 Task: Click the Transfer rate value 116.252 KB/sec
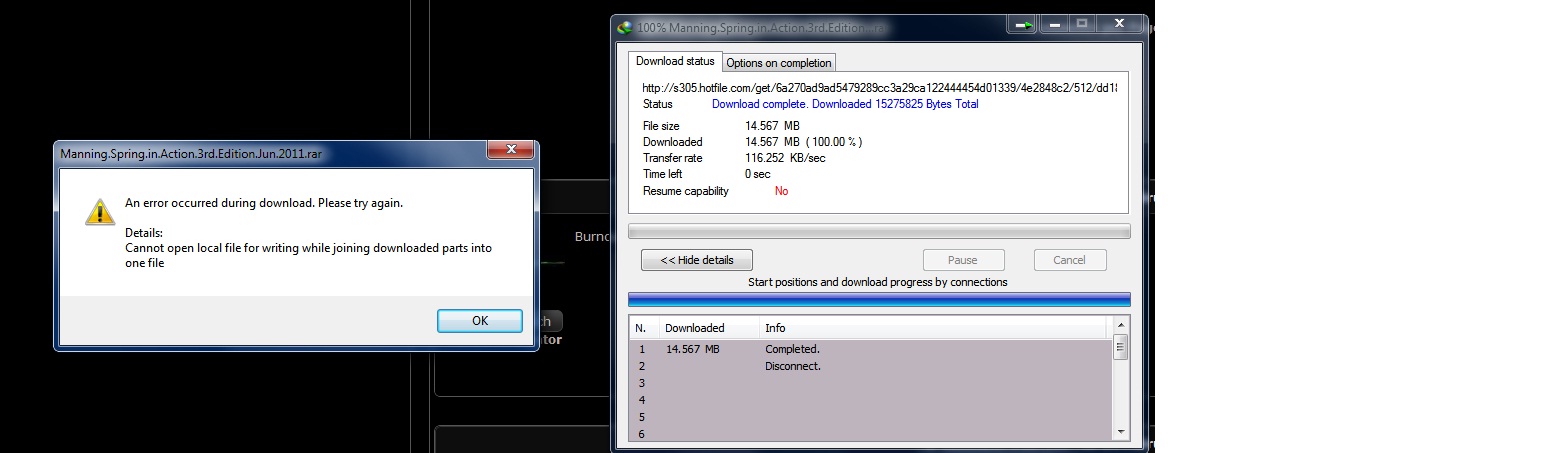pyautogui.click(x=785, y=158)
